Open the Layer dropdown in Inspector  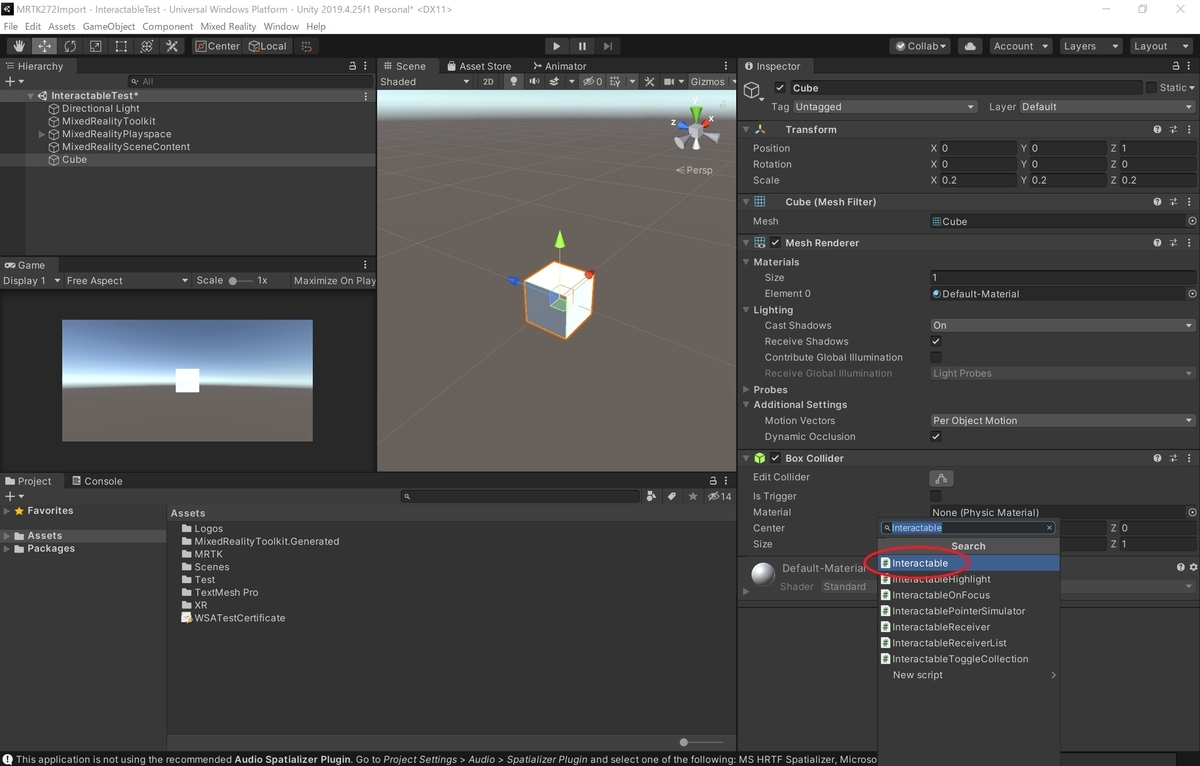(x=1107, y=107)
